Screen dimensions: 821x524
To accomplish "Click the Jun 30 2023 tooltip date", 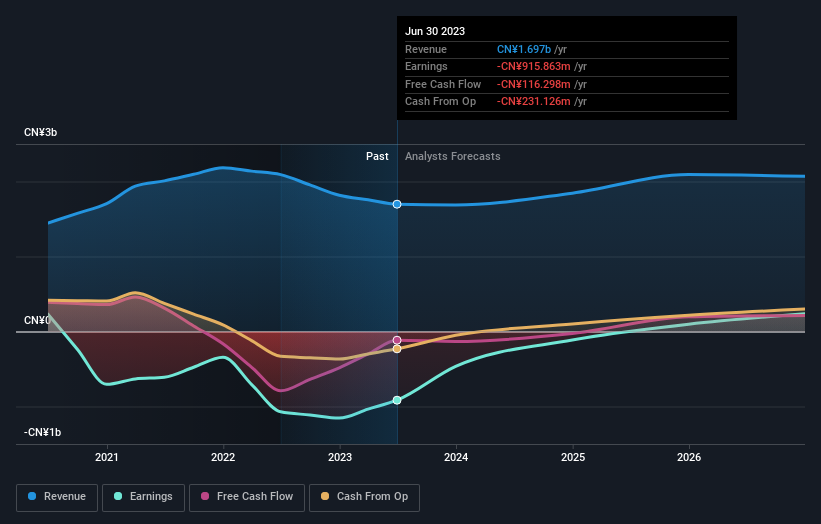I will pyautogui.click(x=435, y=31).
